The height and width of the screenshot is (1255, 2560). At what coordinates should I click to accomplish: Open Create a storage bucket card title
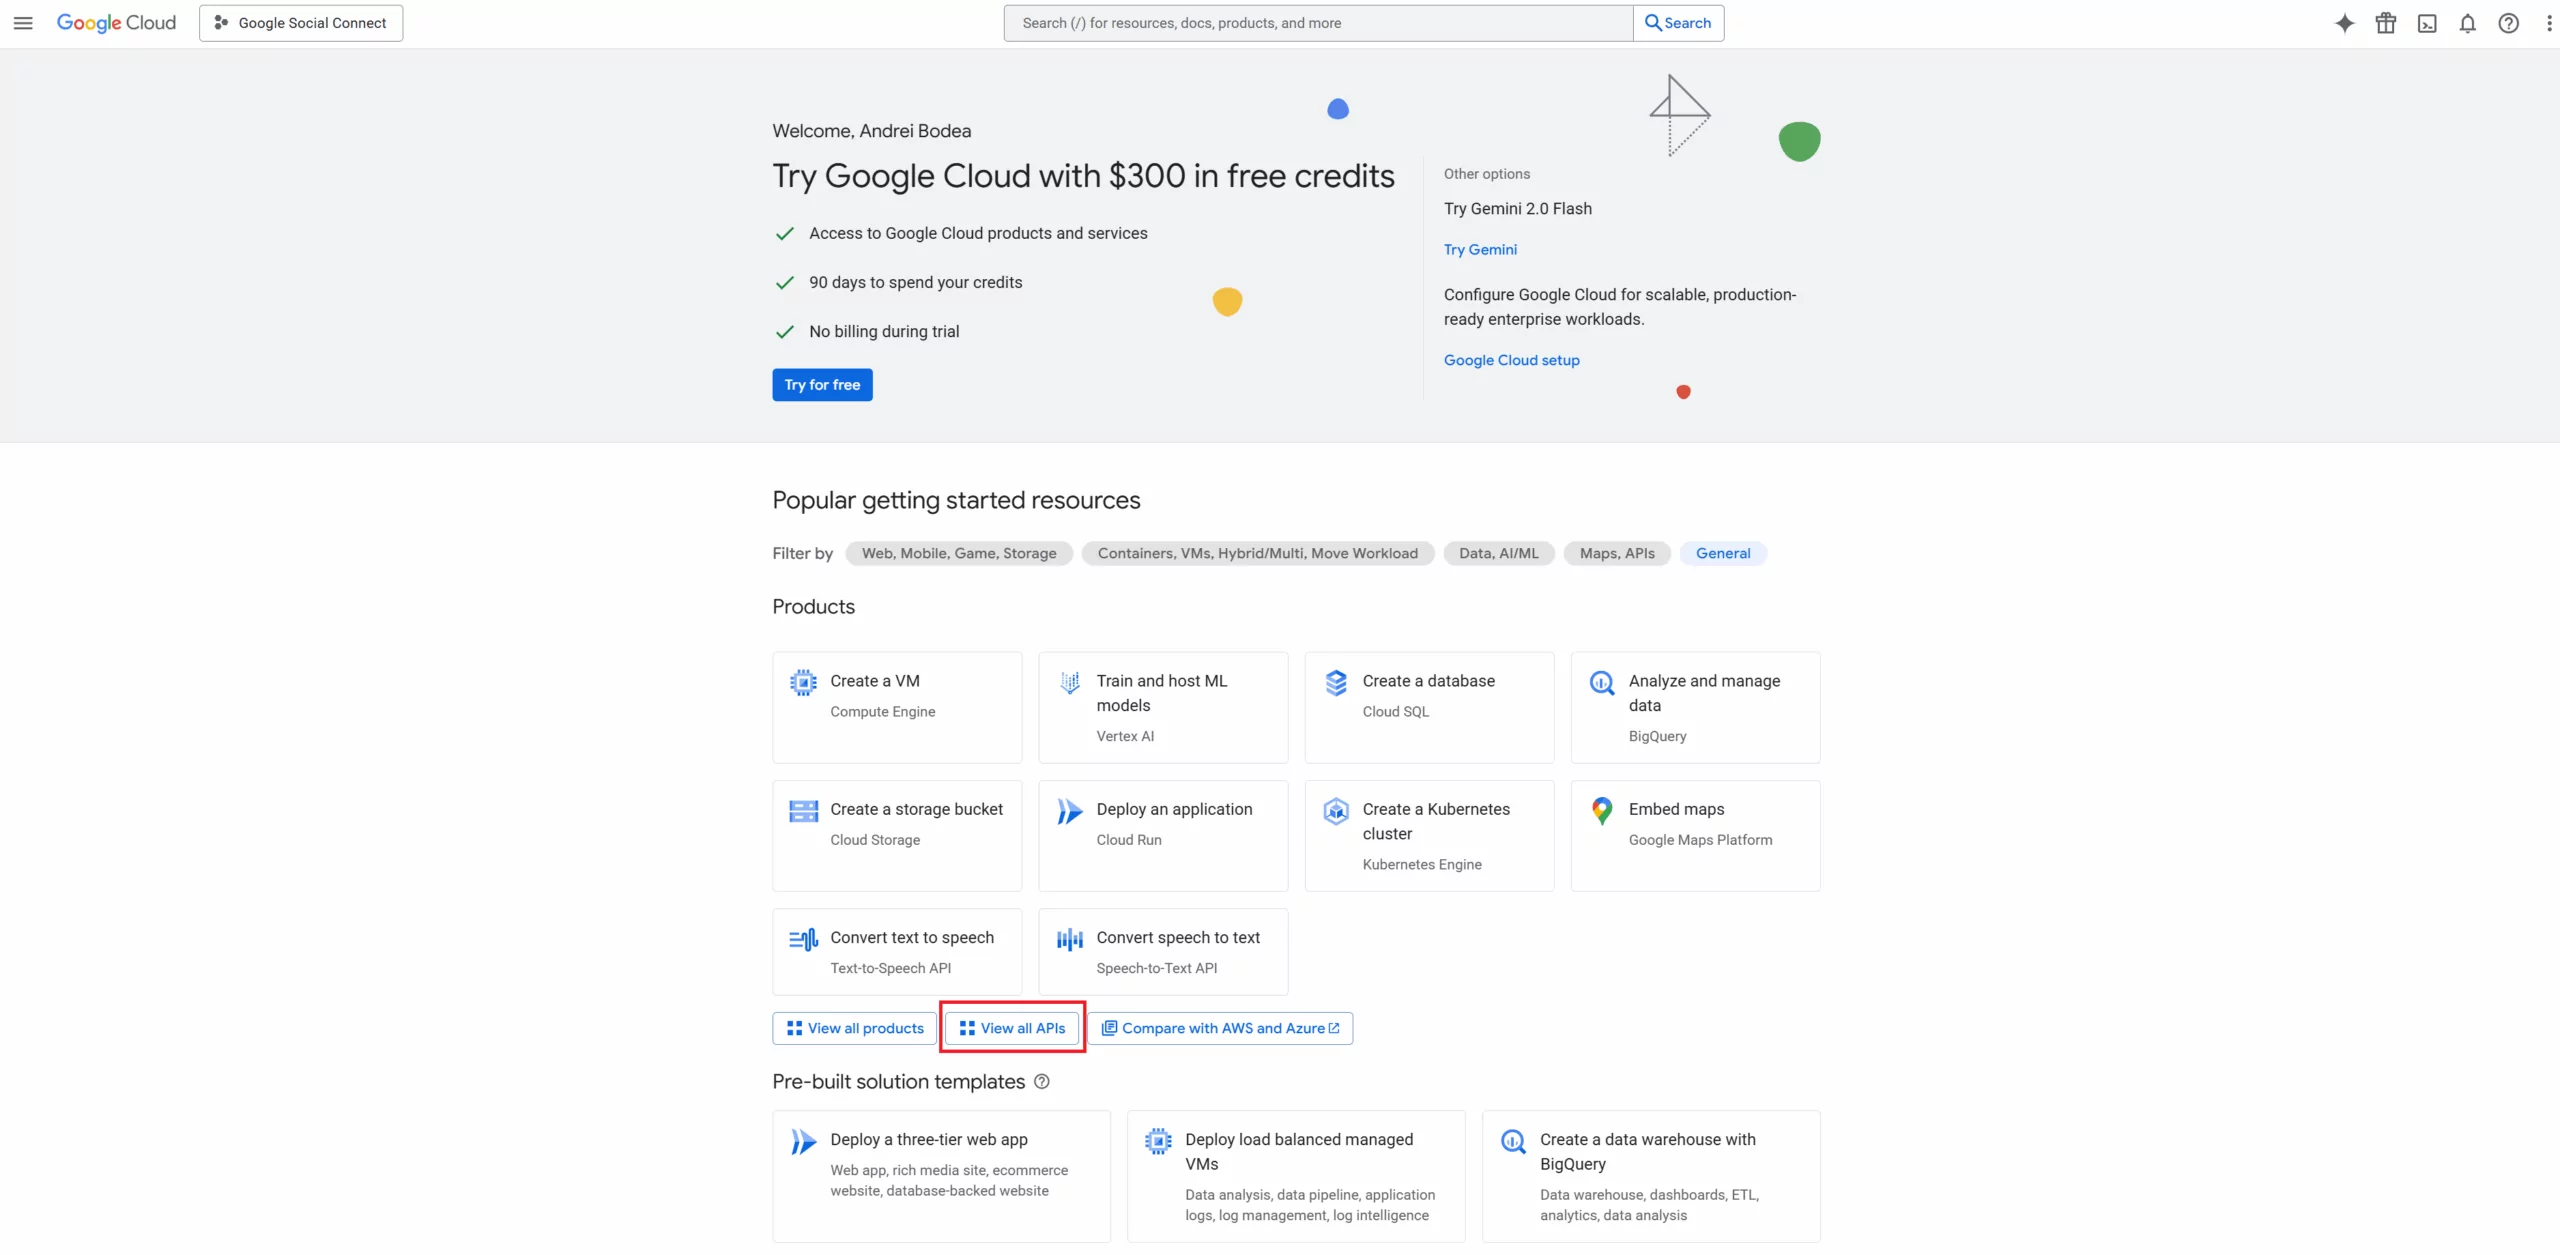tap(916, 809)
